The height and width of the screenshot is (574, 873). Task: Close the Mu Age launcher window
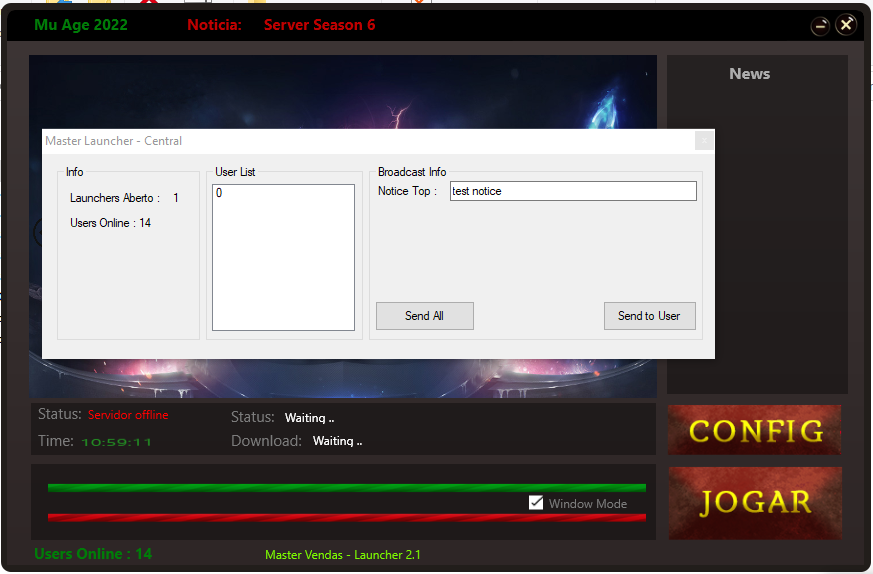846,24
